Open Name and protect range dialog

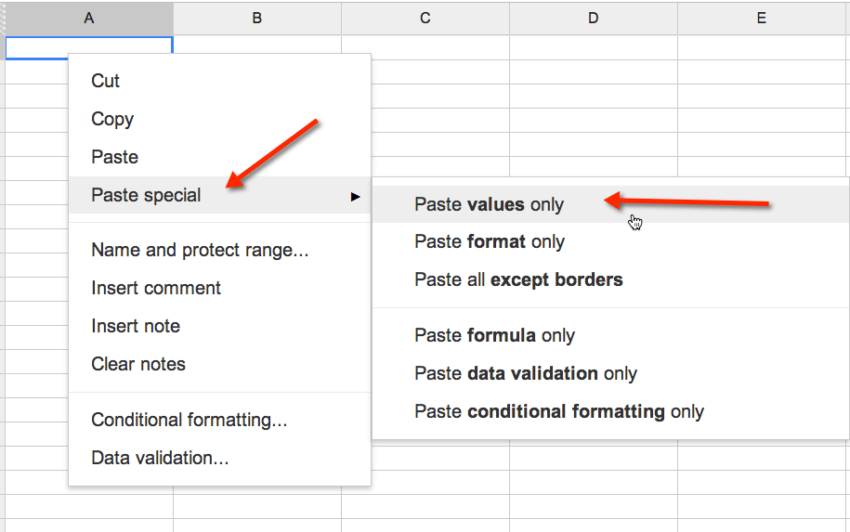click(220, 250)
